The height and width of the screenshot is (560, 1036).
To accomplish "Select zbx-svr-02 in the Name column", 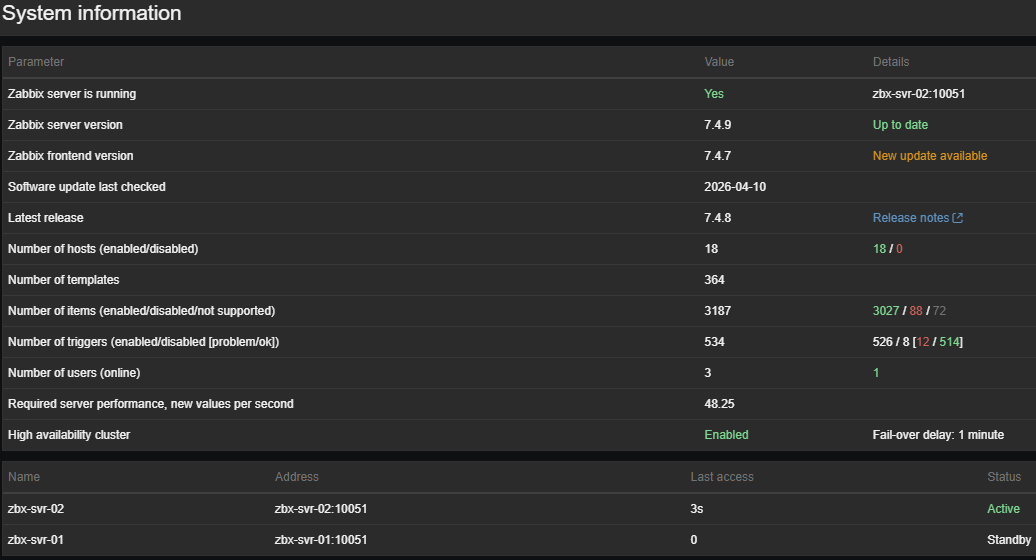I will click(x=36, y=509).
